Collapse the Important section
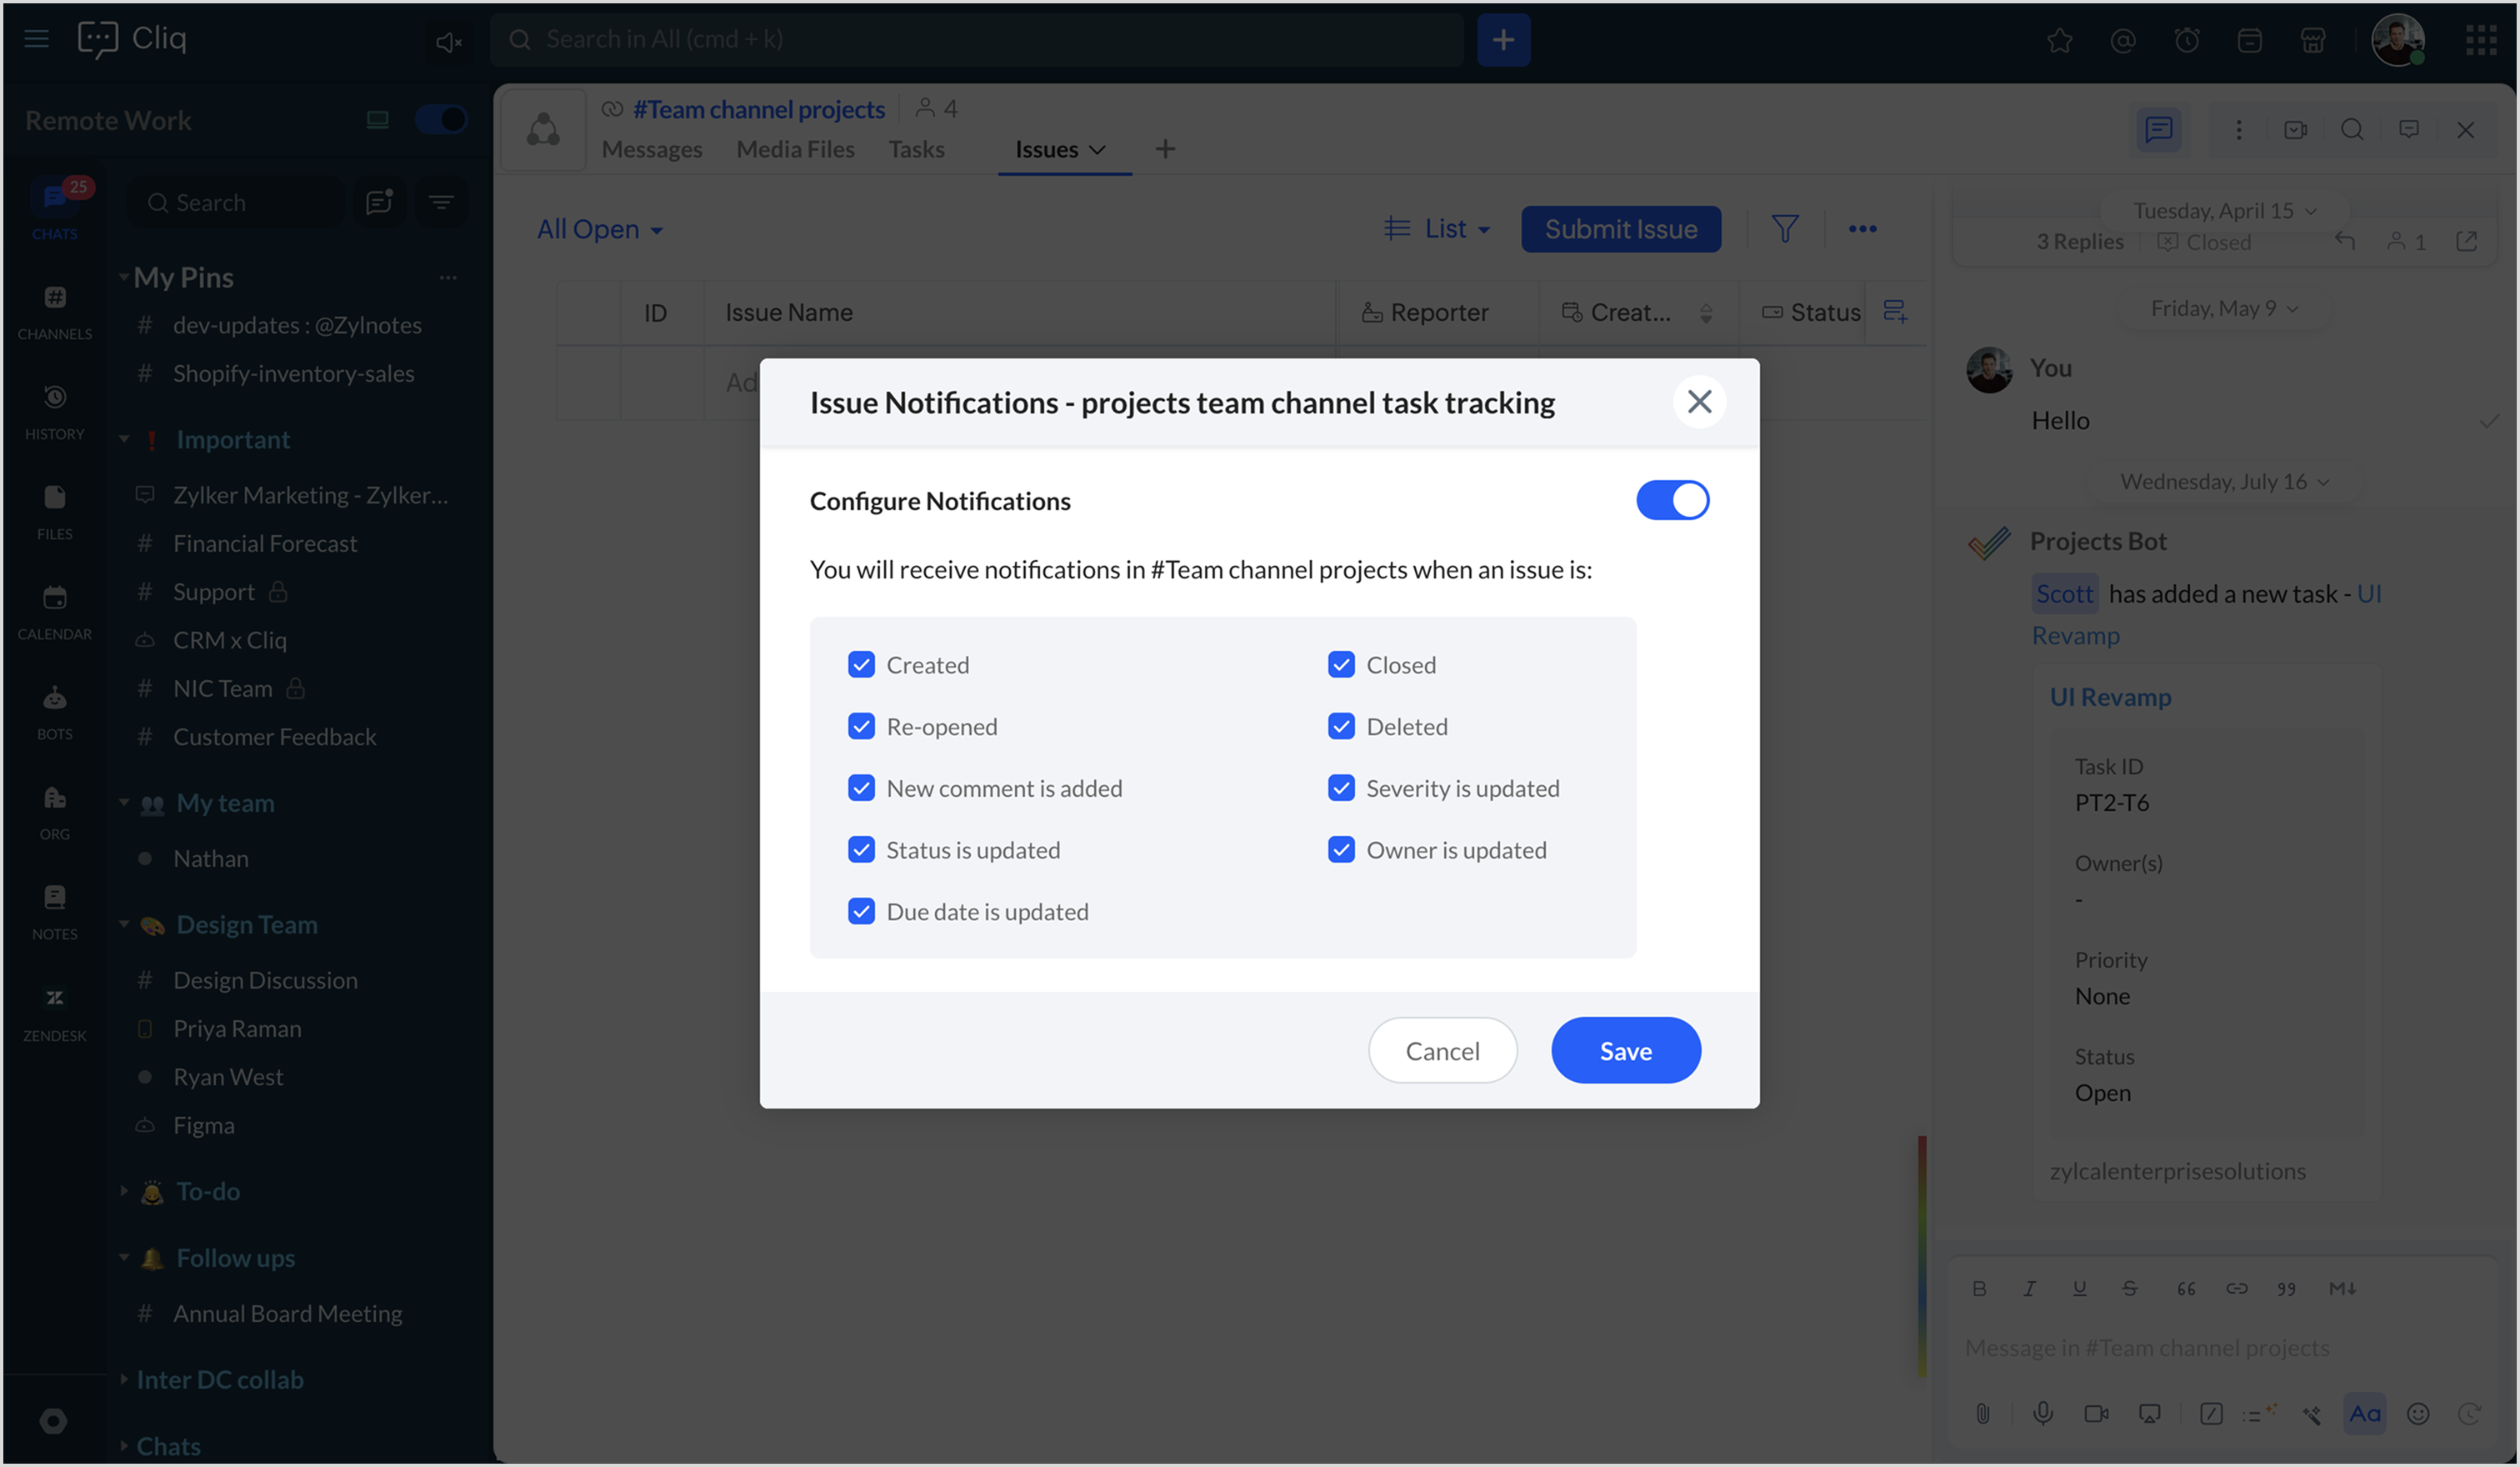The width and height of the screenshot is (2520, 1467). click(124, 439)
